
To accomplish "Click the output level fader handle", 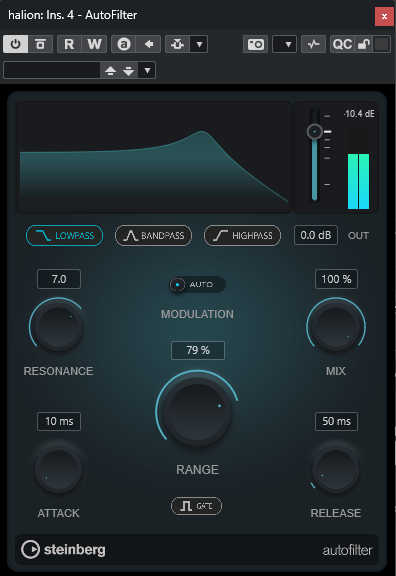I will click(x=314, y=132).
